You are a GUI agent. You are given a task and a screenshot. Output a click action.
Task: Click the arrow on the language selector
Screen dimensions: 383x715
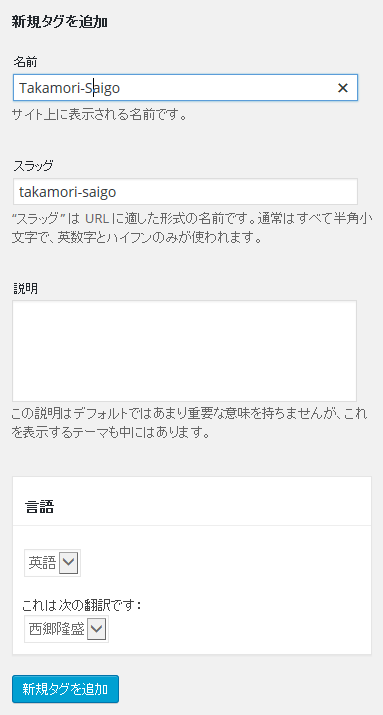pyautogui.click(x=69, y=563)
